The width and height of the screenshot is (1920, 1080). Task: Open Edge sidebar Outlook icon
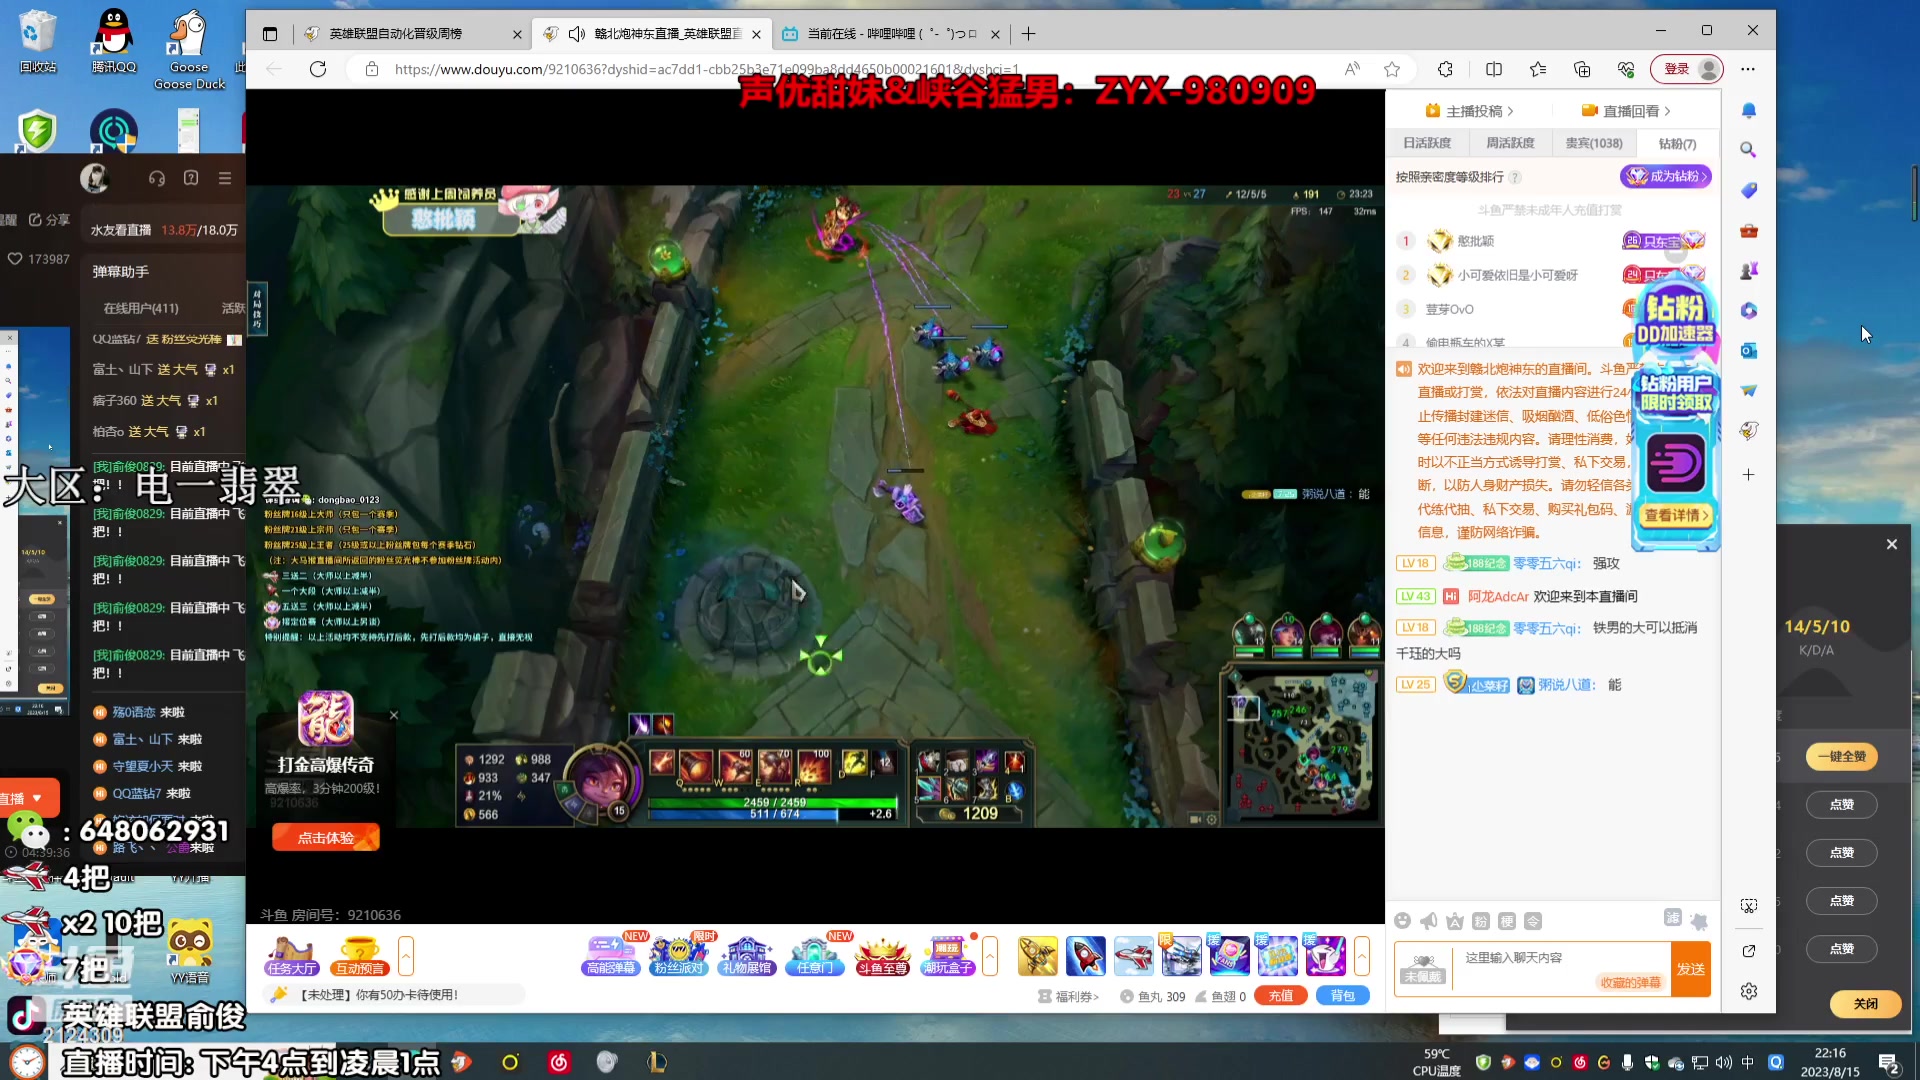(x=1748, y=351)
